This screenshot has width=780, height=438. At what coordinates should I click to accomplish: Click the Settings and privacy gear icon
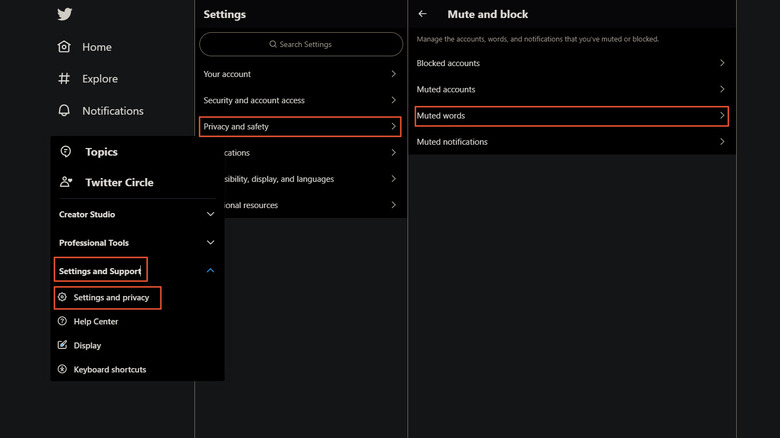[x=63, y=297]
